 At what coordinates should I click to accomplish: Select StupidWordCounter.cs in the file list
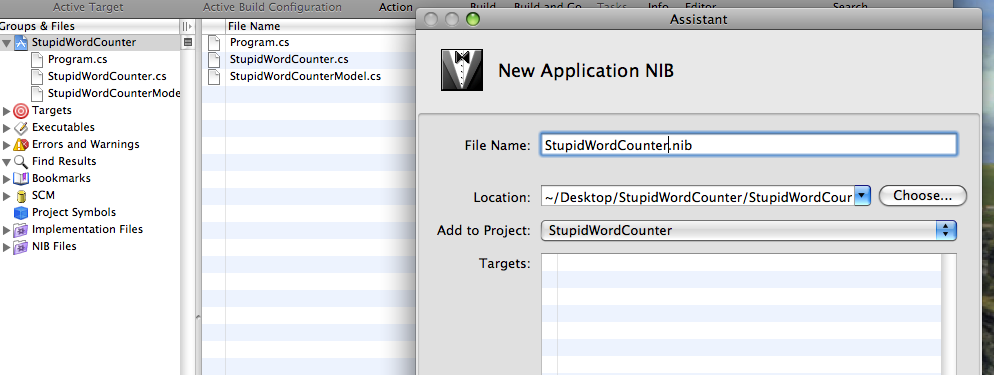click(289, 60)
